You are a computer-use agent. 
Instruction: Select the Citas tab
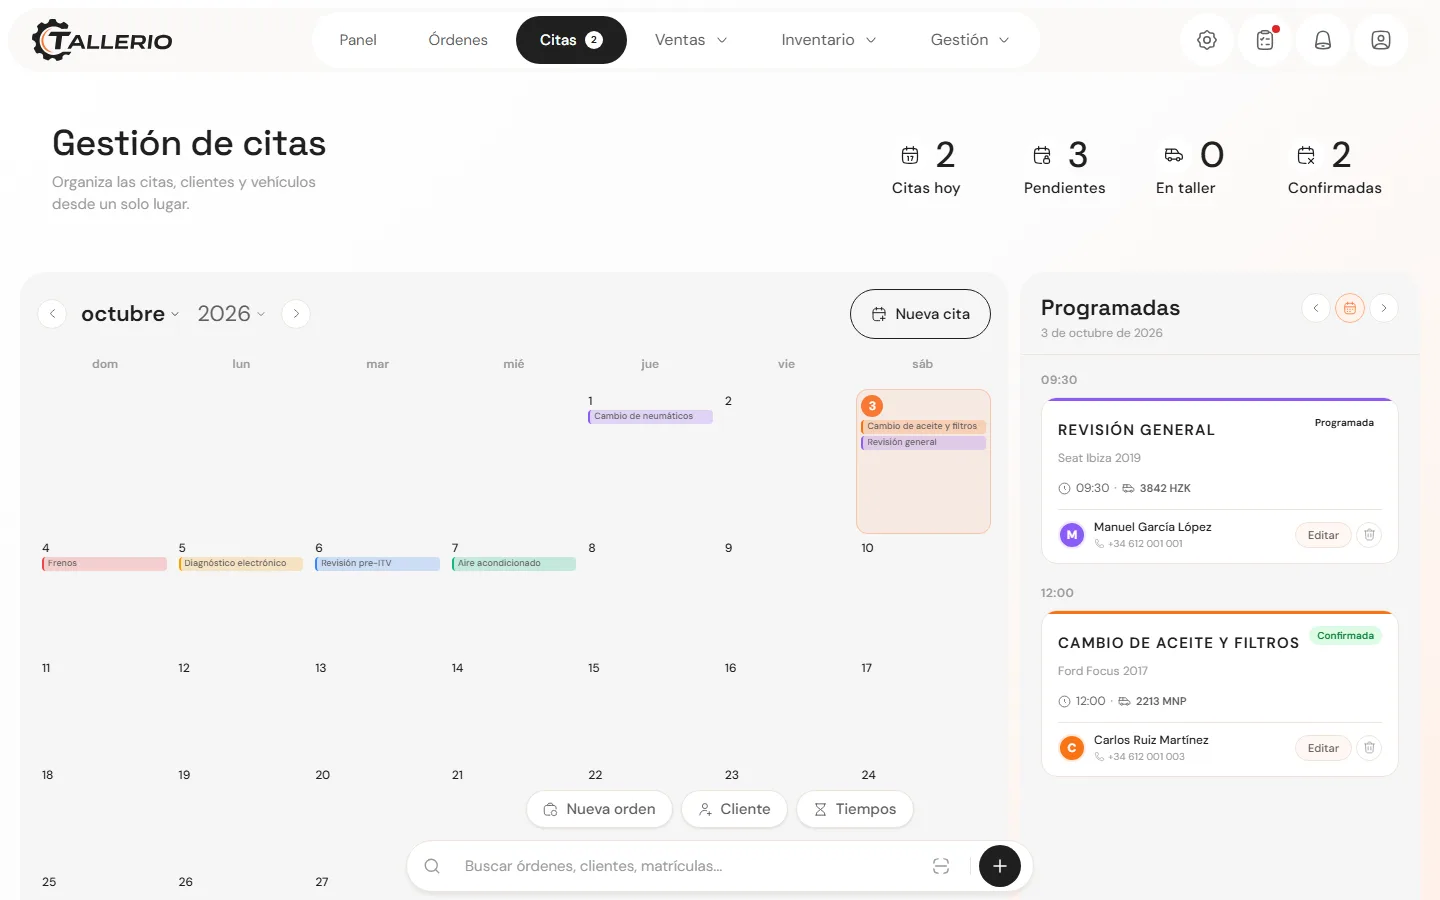pyautogui.click(x=571, y=40)
